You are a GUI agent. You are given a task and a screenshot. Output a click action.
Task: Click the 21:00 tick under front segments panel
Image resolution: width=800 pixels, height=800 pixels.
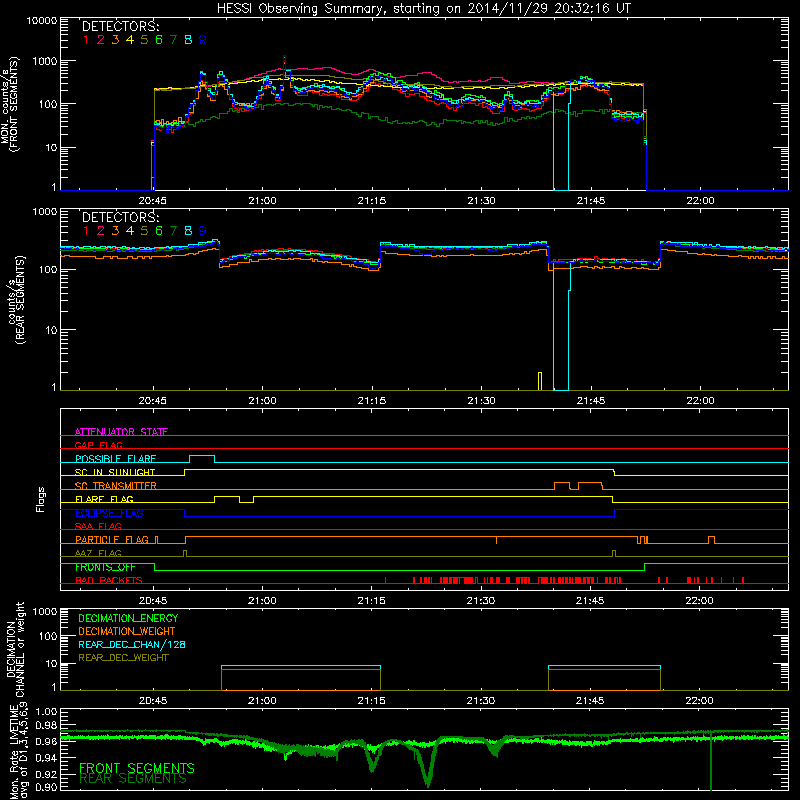(262, 201)
